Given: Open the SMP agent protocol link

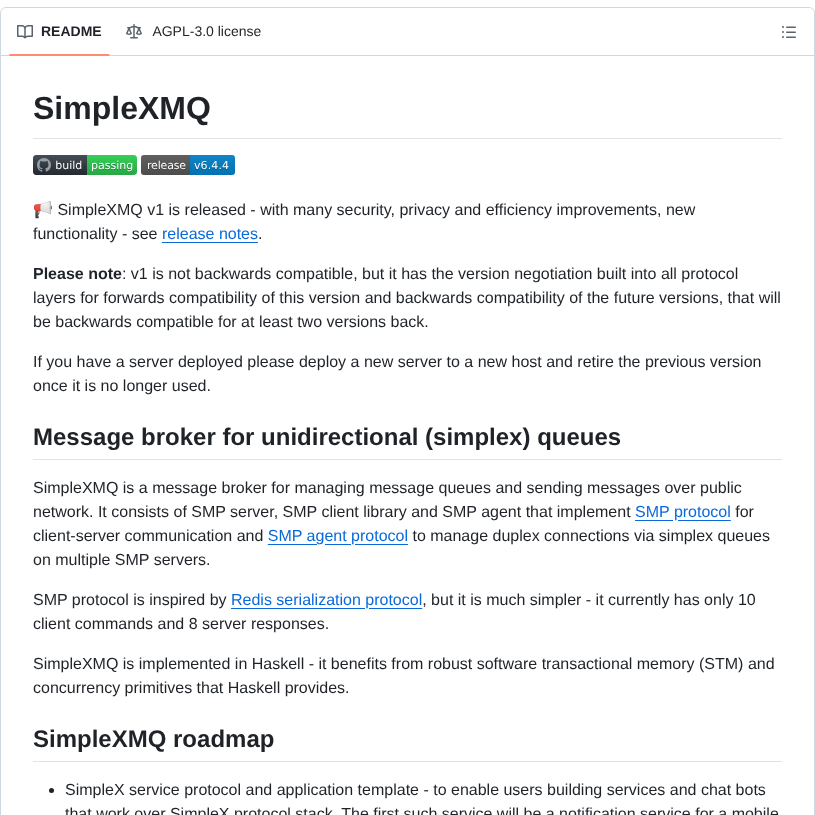Looking at the screenshot, I should (337, 535).
